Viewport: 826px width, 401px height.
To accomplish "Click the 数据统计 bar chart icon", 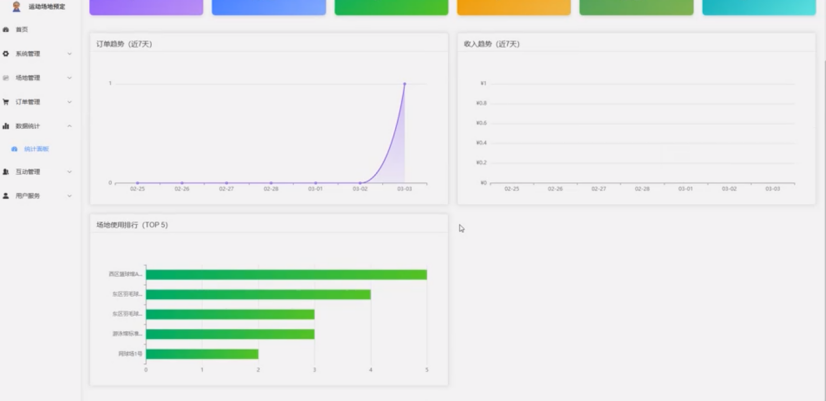I will point(6,126).
